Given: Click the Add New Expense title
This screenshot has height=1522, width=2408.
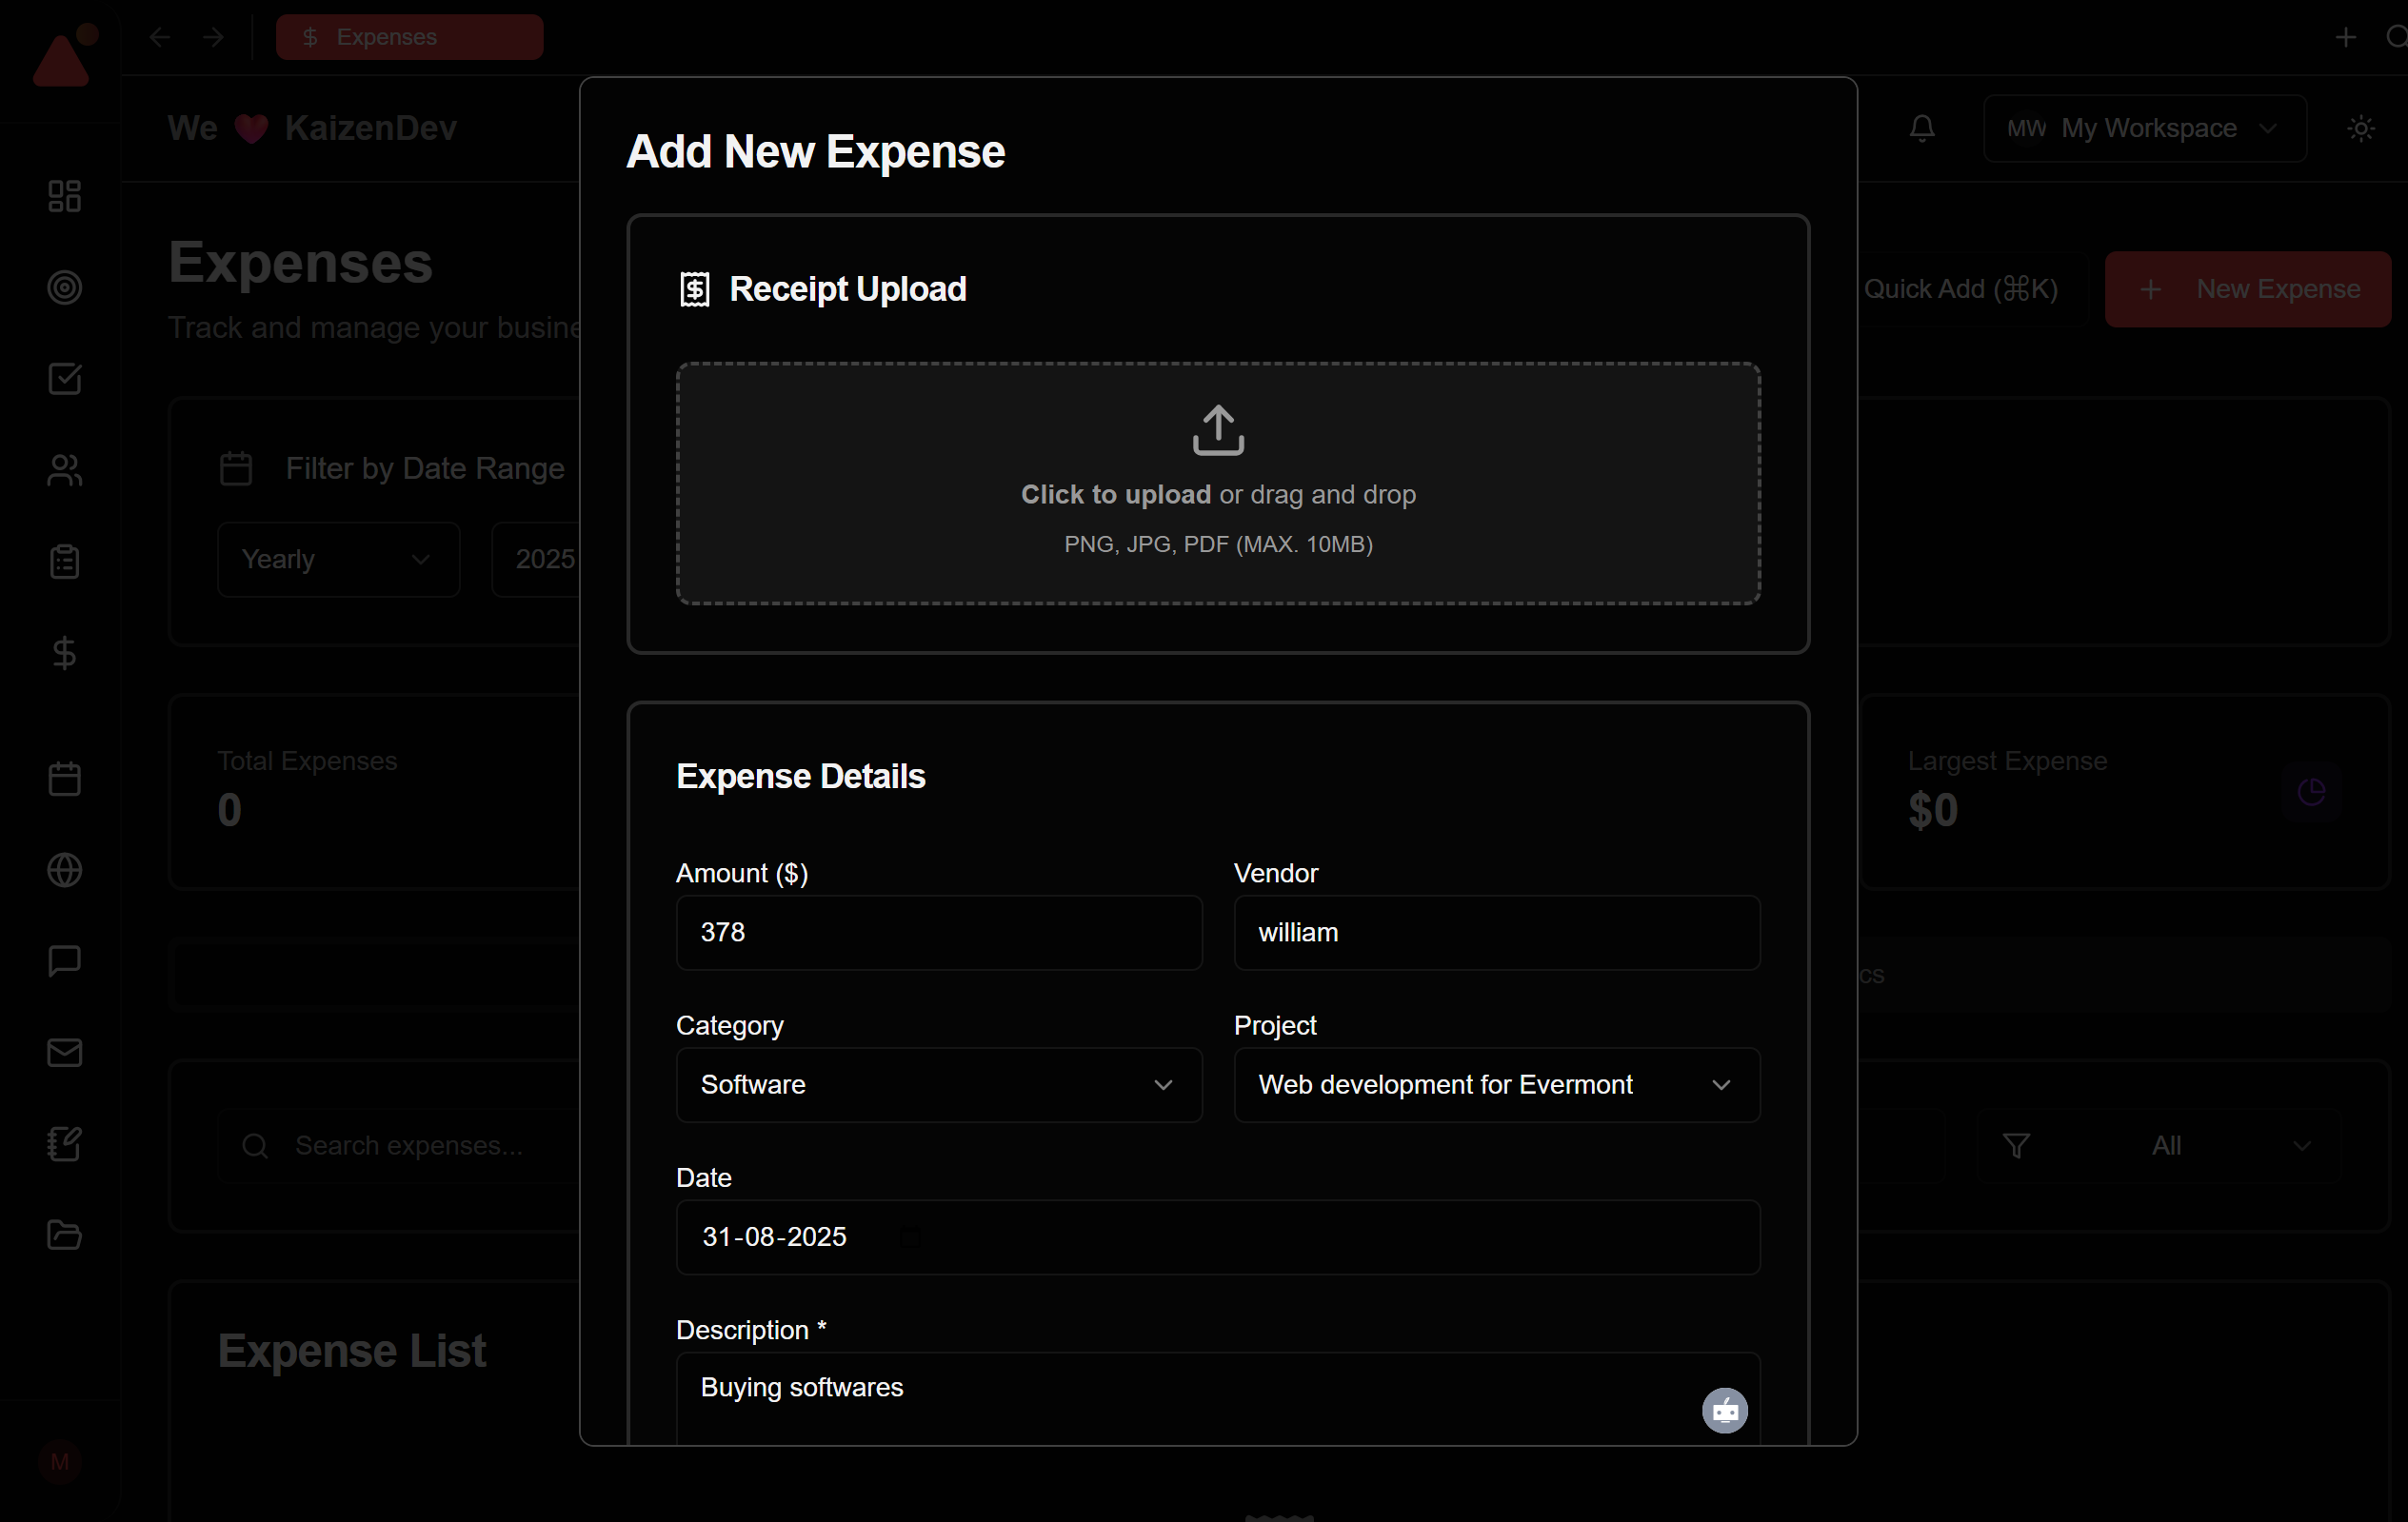Looking at the screenshot, I should tap(815, 152).
